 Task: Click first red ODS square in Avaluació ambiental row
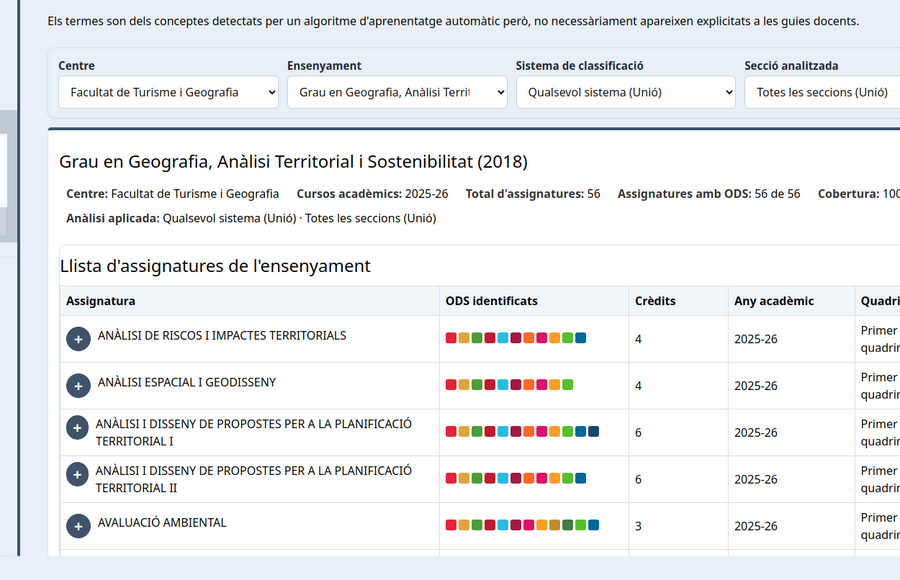pos(451,525)
